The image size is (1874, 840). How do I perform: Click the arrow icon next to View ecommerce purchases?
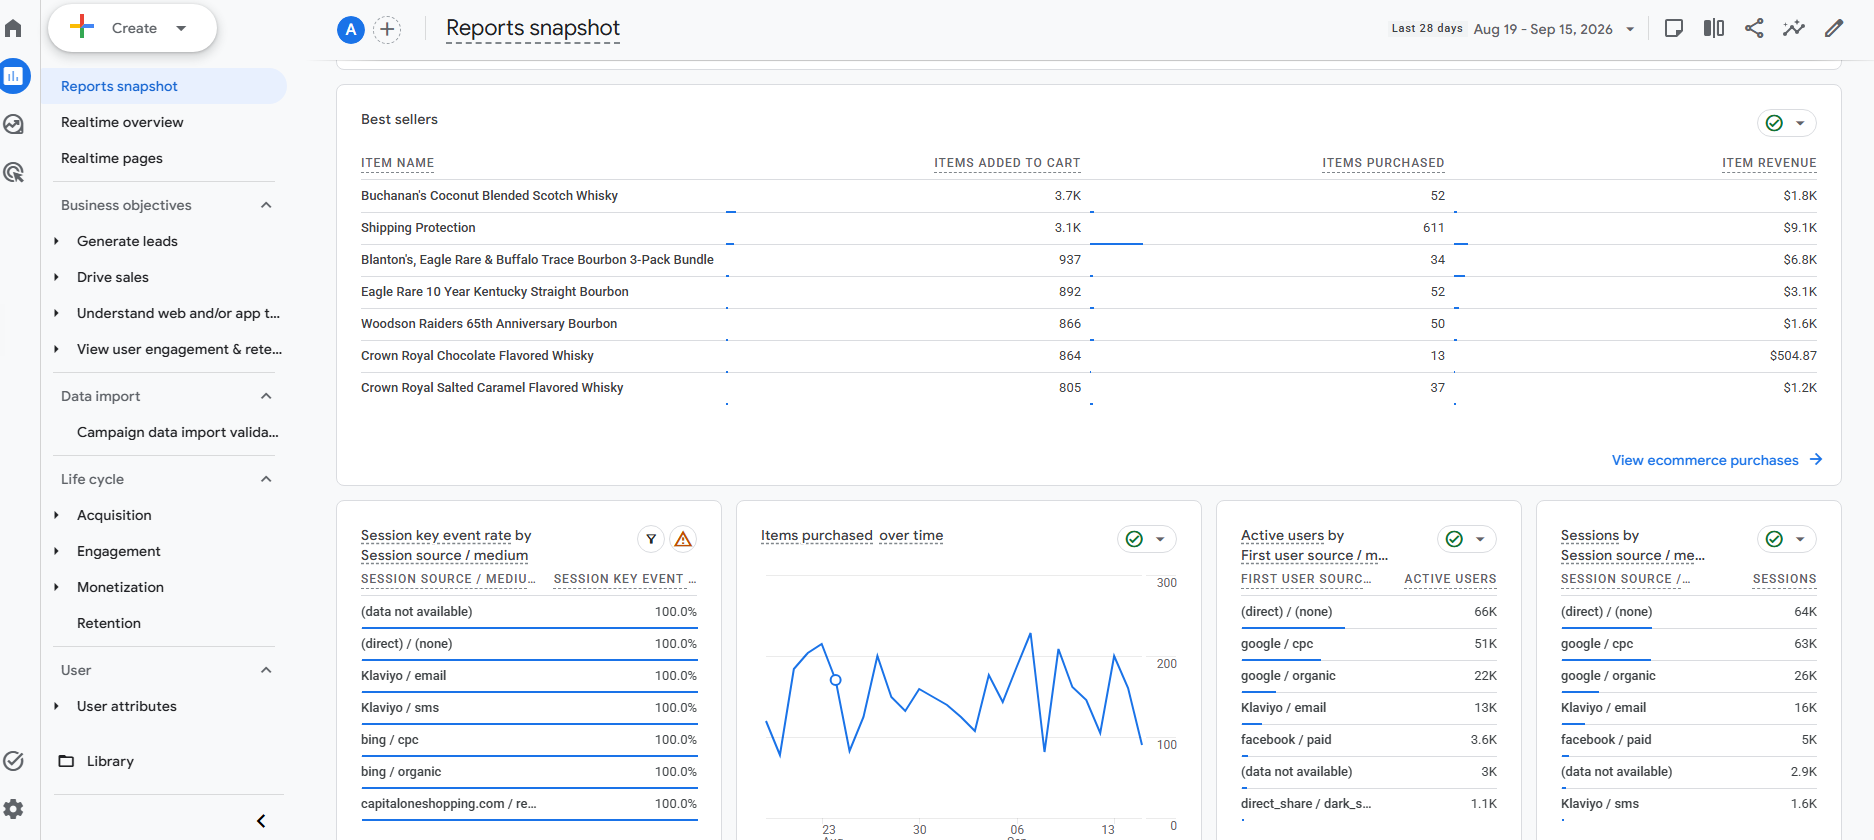[1816, 459]
